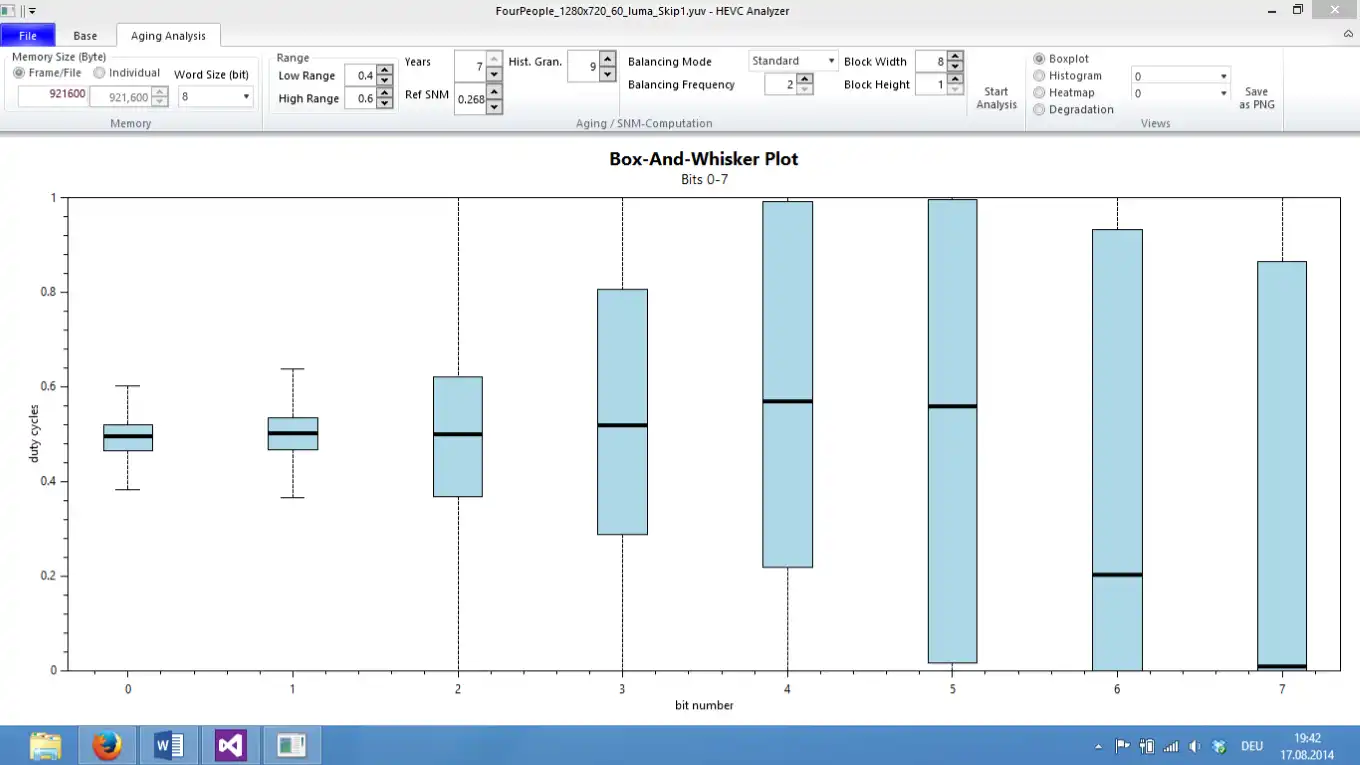Click Start Analysis button
The width and height of the screenshot is (1360, 765).
pyautogui.click(x=996, y=98)
